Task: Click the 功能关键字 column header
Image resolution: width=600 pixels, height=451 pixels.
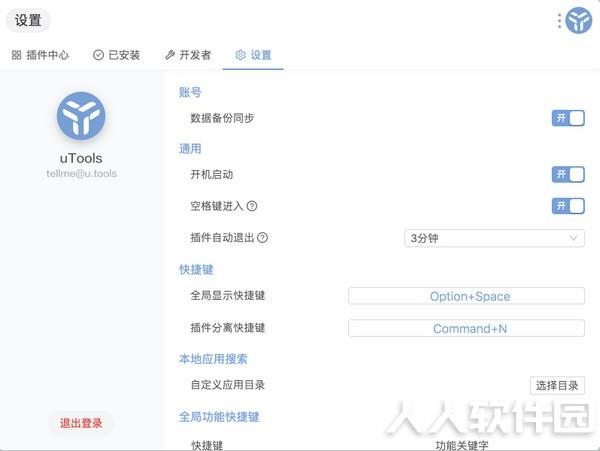Action: [x=462, y=445]
